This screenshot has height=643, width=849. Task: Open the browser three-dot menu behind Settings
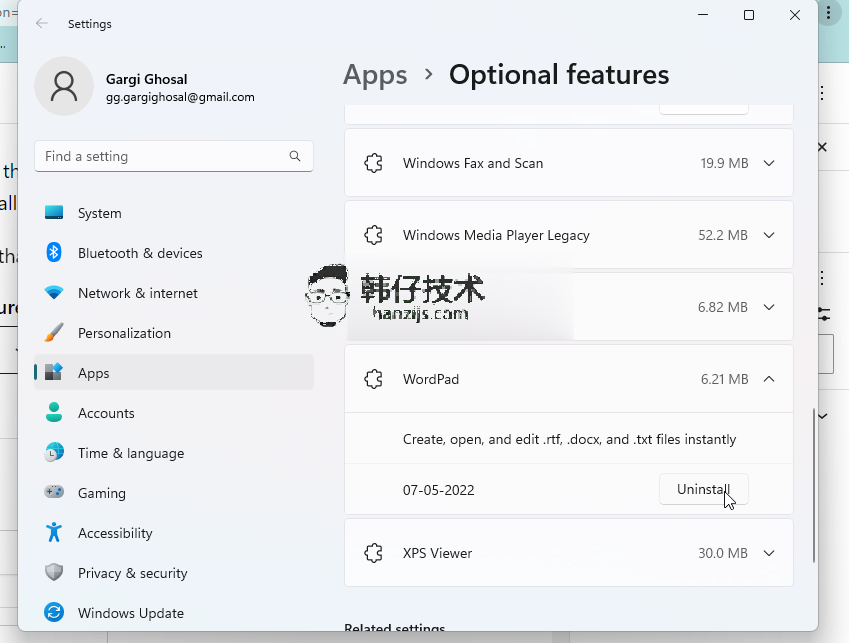(828, 14)
